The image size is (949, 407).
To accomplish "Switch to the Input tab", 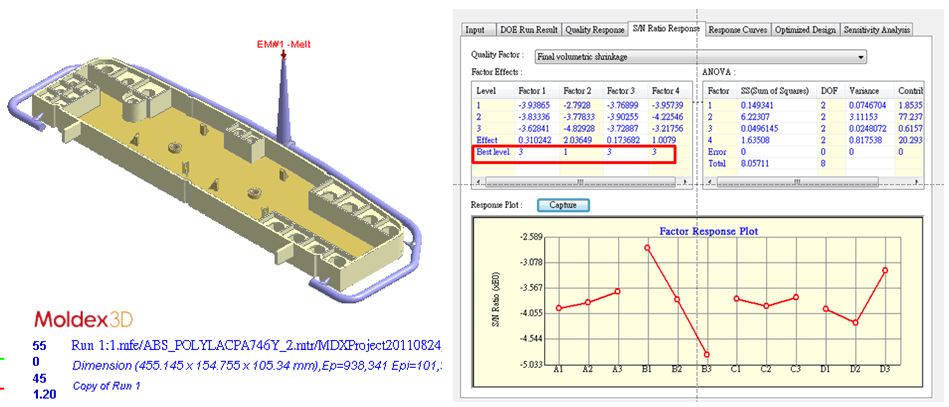I will pyautogui.click(x=475, y=30).
